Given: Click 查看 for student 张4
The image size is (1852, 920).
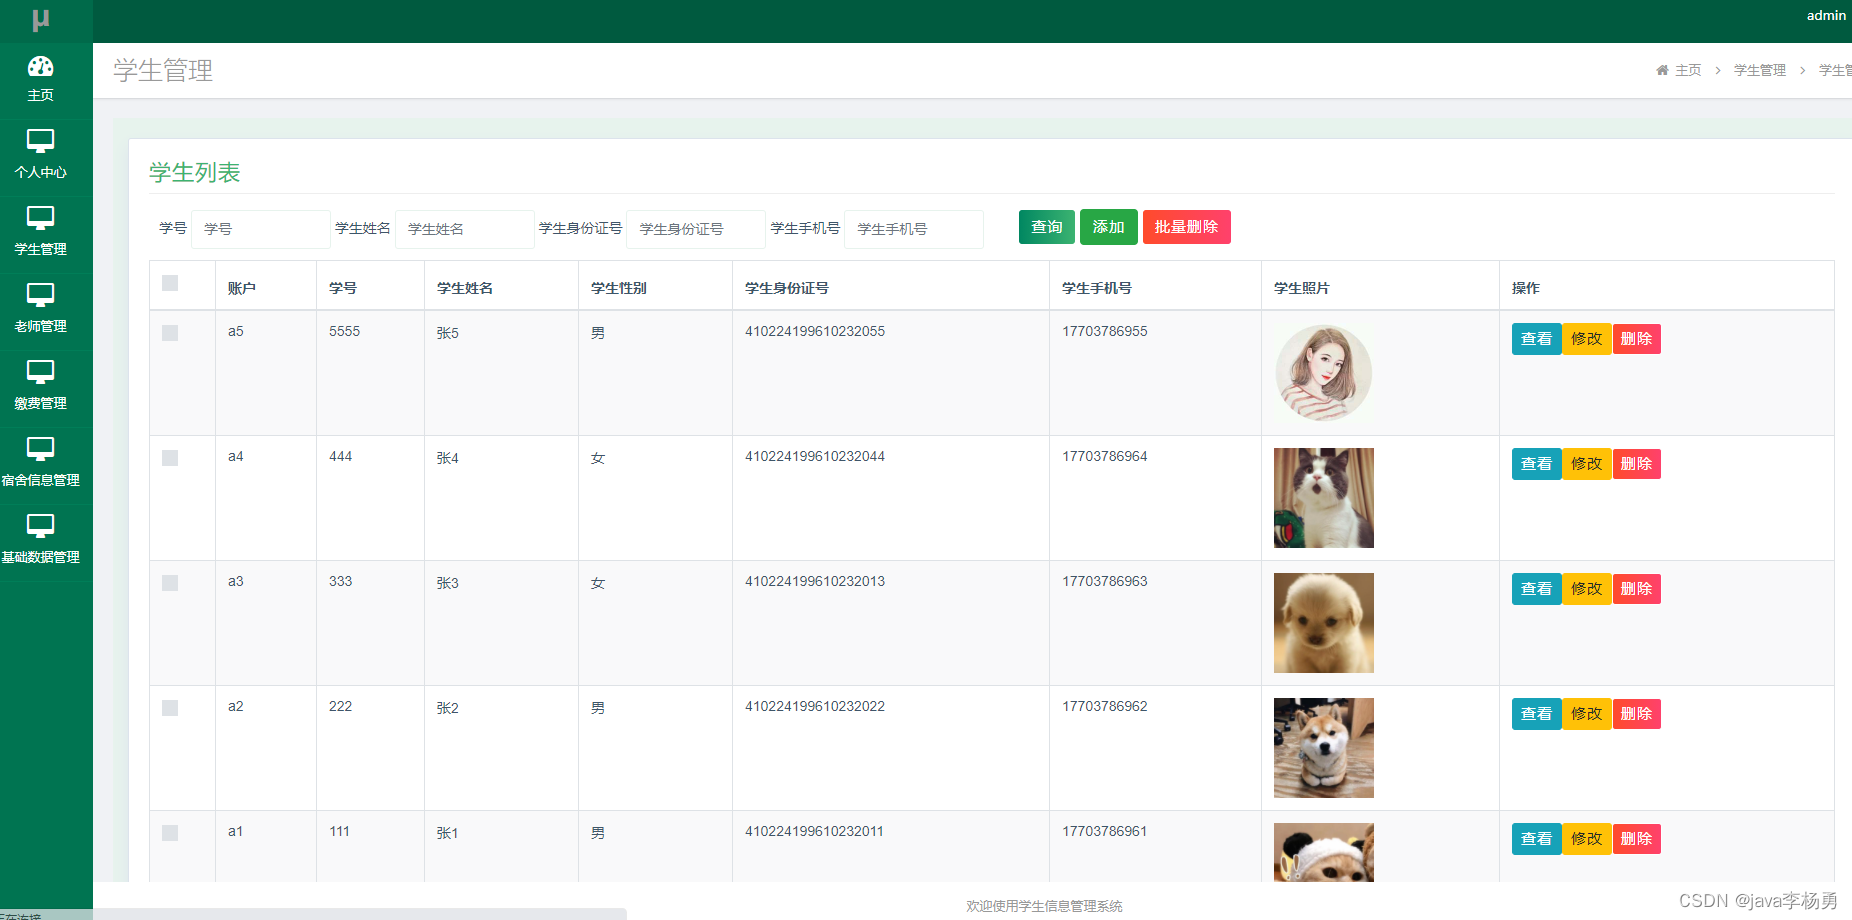Looking at the screenshot, I should (1536, 464).
